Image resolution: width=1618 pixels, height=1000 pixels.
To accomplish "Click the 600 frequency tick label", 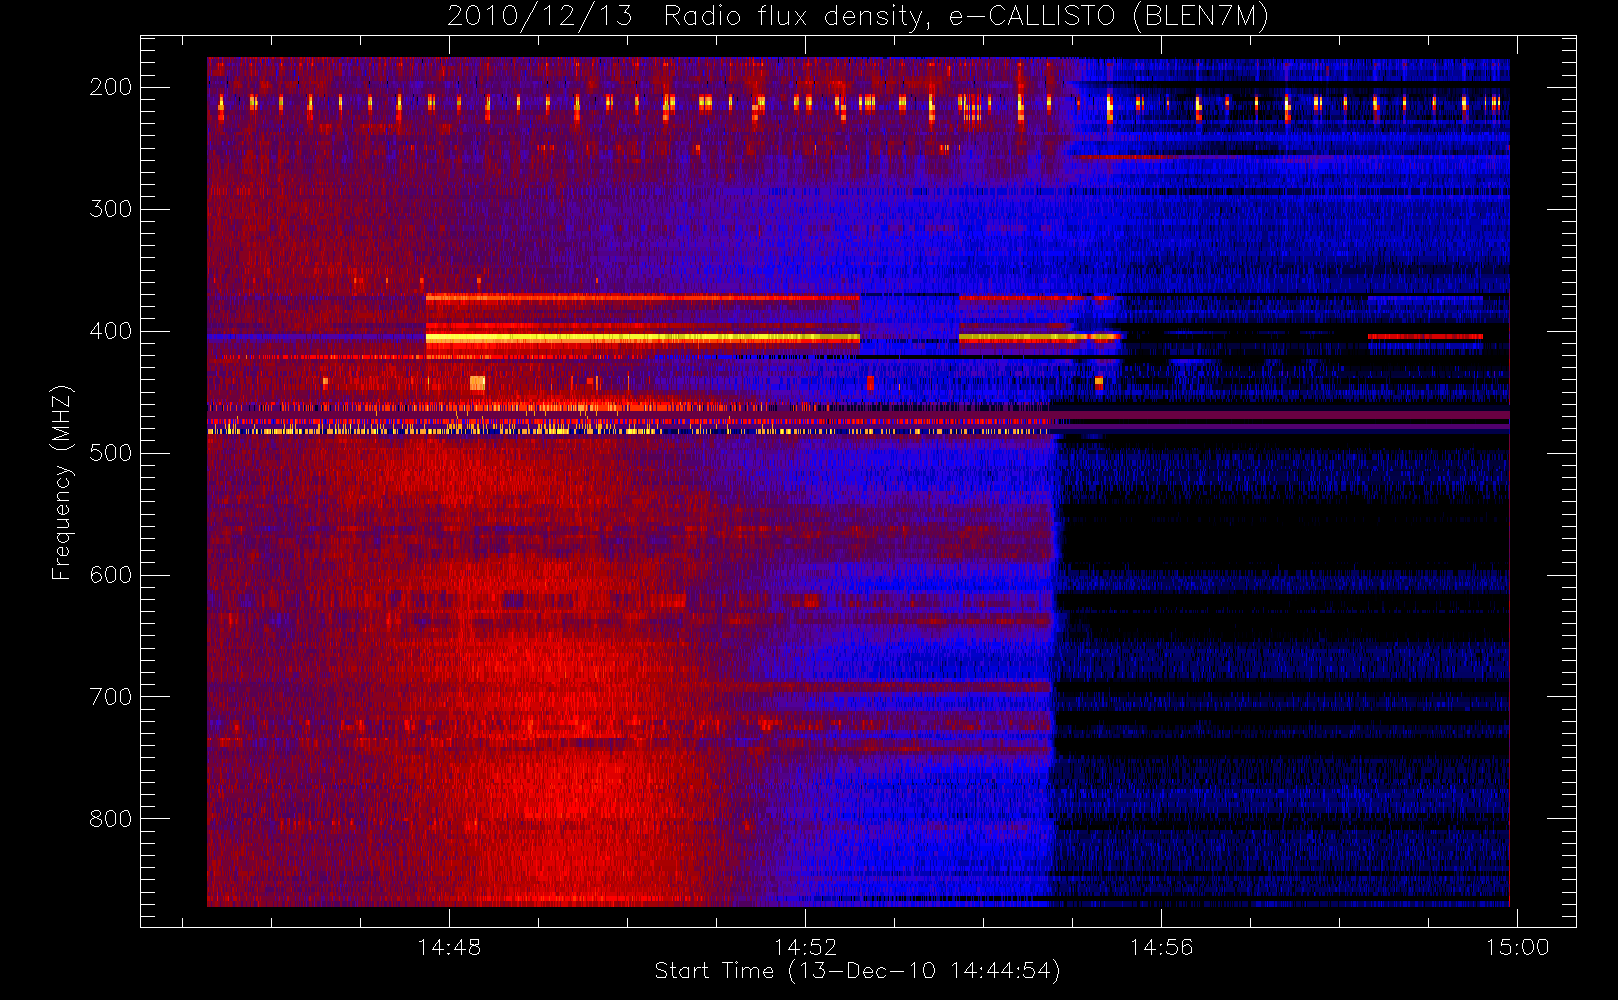I will coord(111,575).
